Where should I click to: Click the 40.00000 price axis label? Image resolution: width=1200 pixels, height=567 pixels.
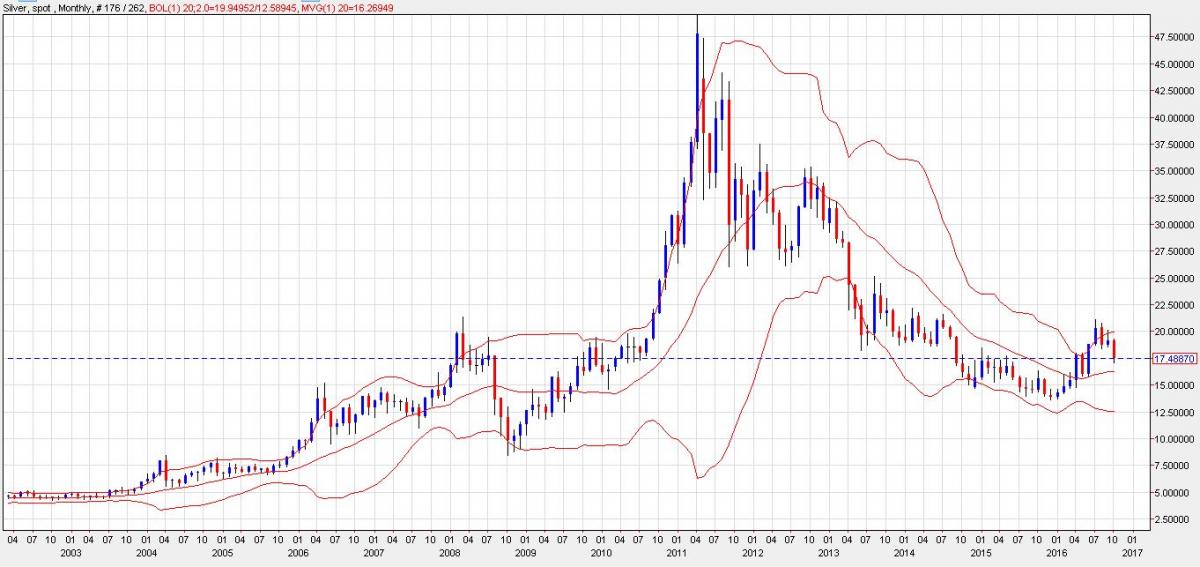point(1172,118)
